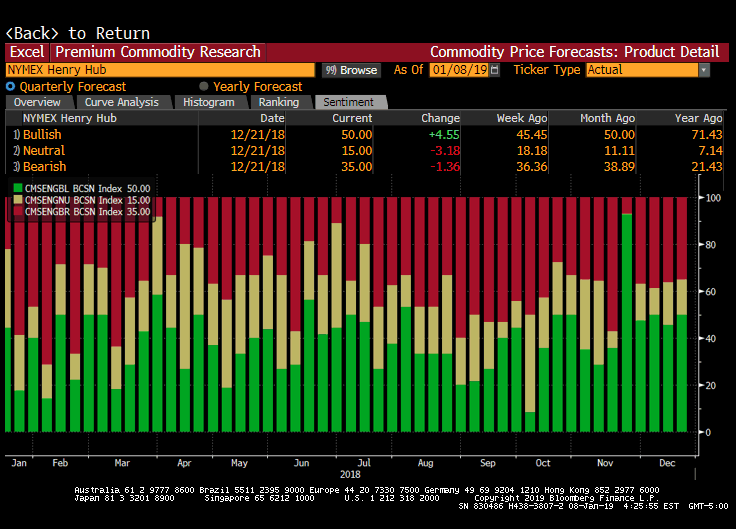Click Bullish current value 50.00
Image resolution: width=736 pixels, height=529 pixels.
[x=357, y=135]
